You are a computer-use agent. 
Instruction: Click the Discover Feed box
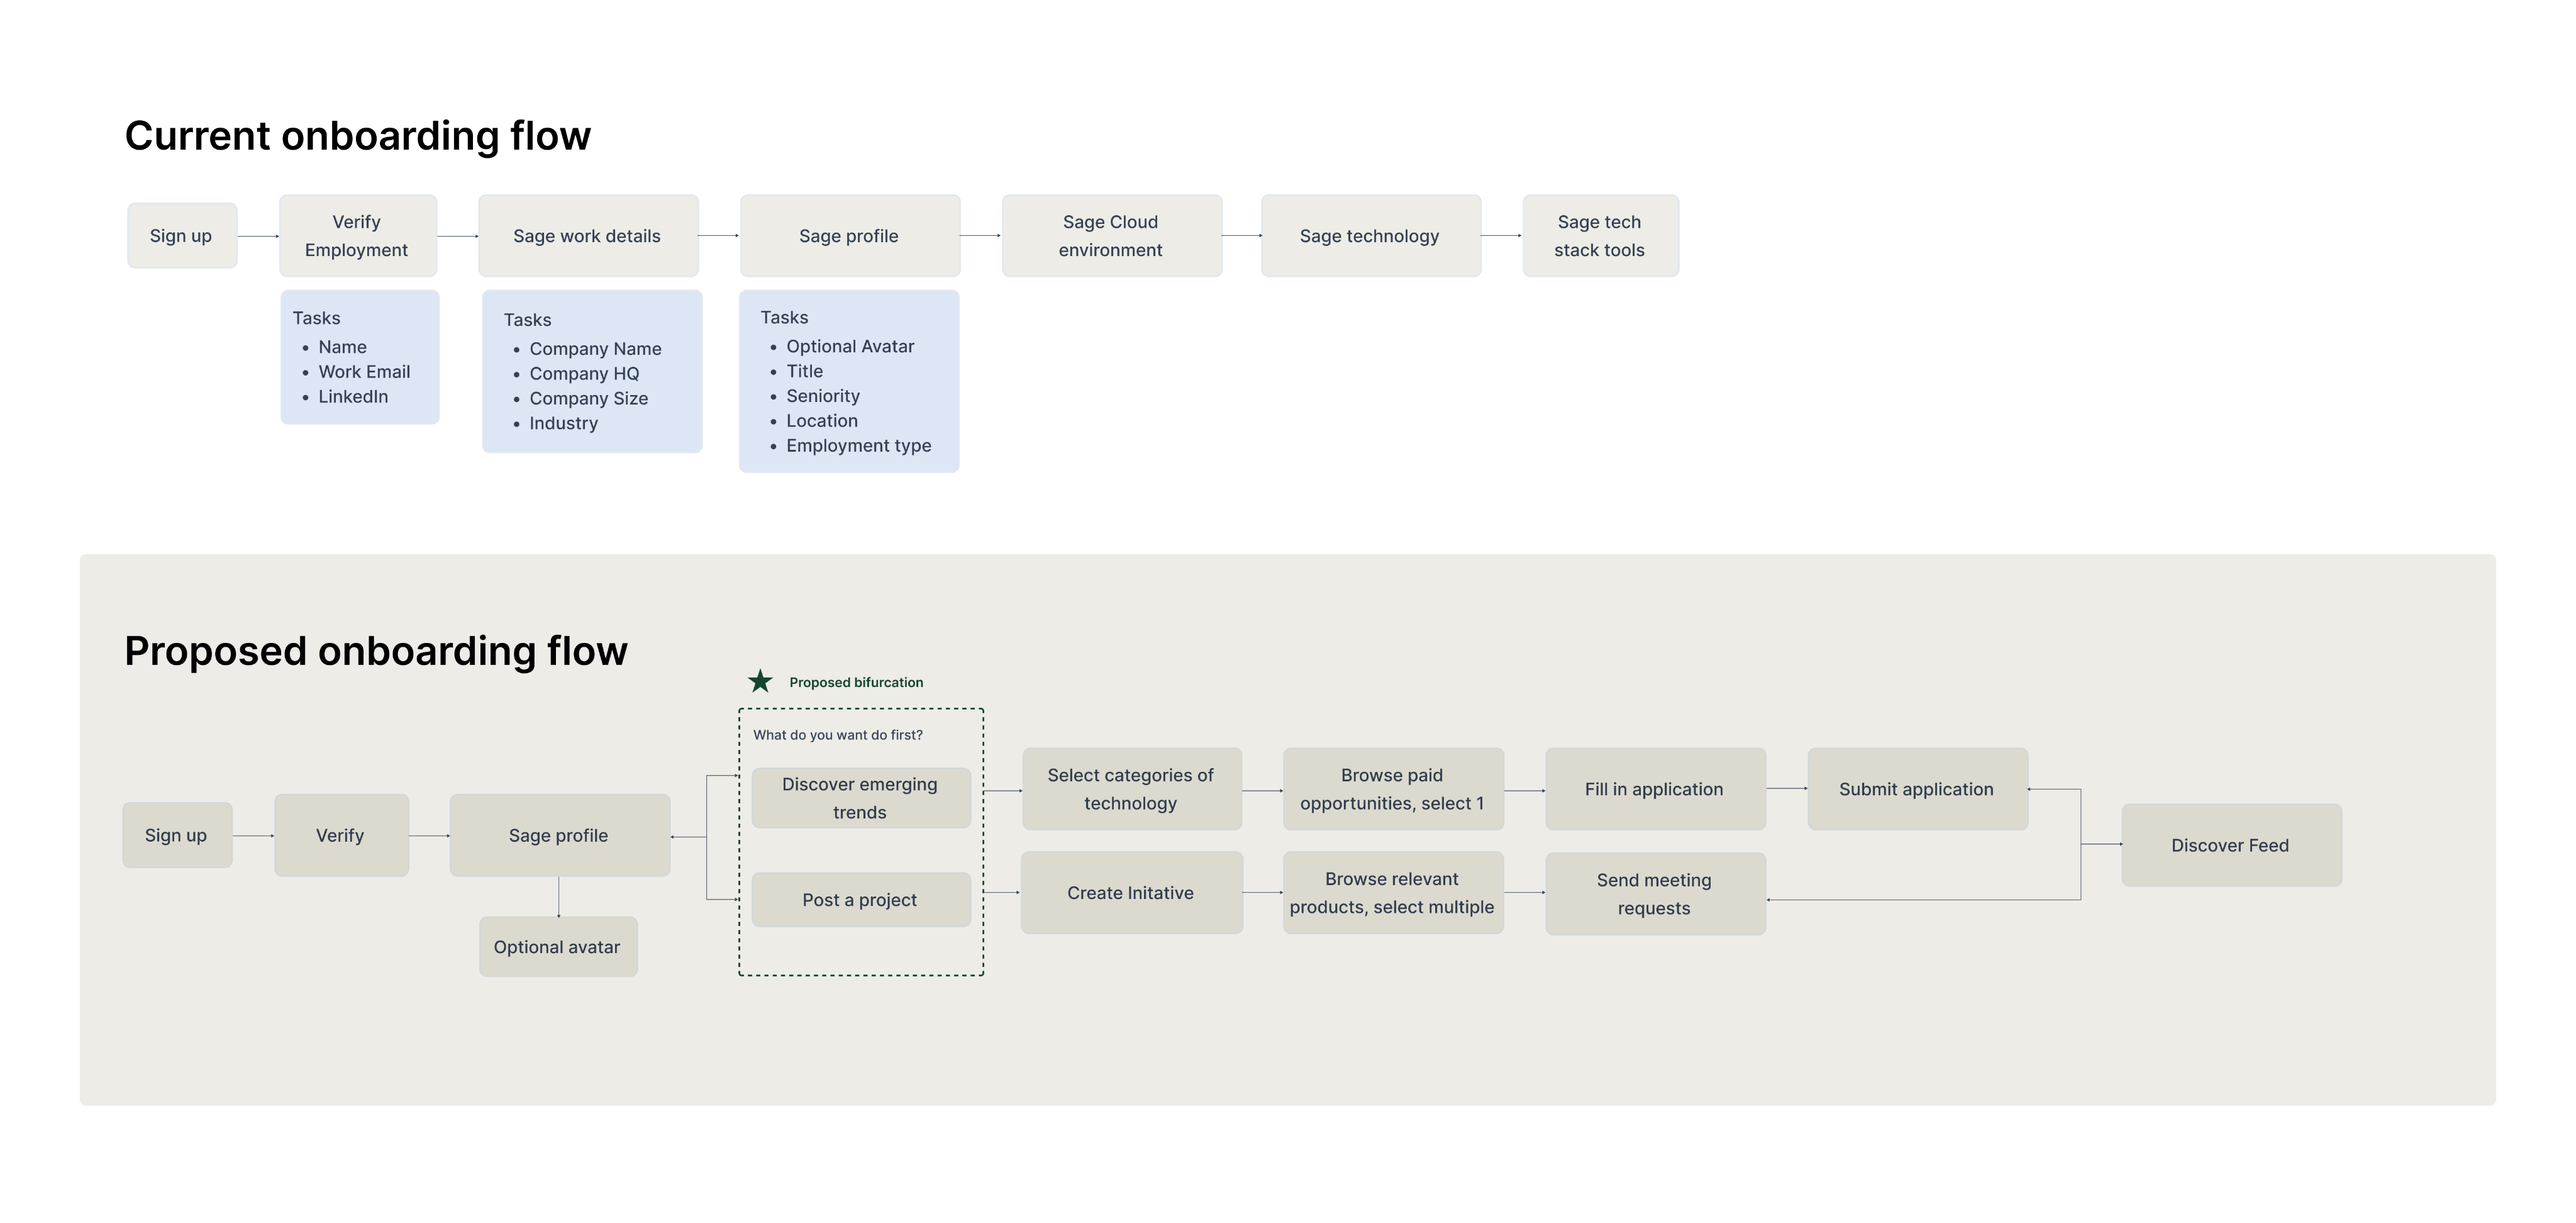pyautogui.click(x=2230, y=846)
